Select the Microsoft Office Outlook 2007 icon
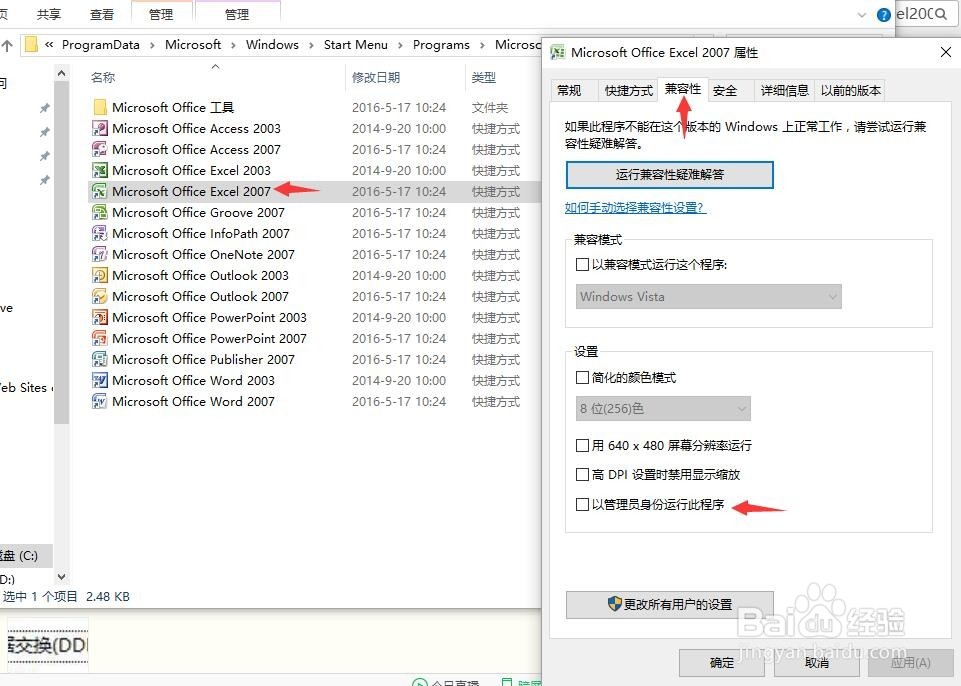961x686 pixels. [98, 296]
